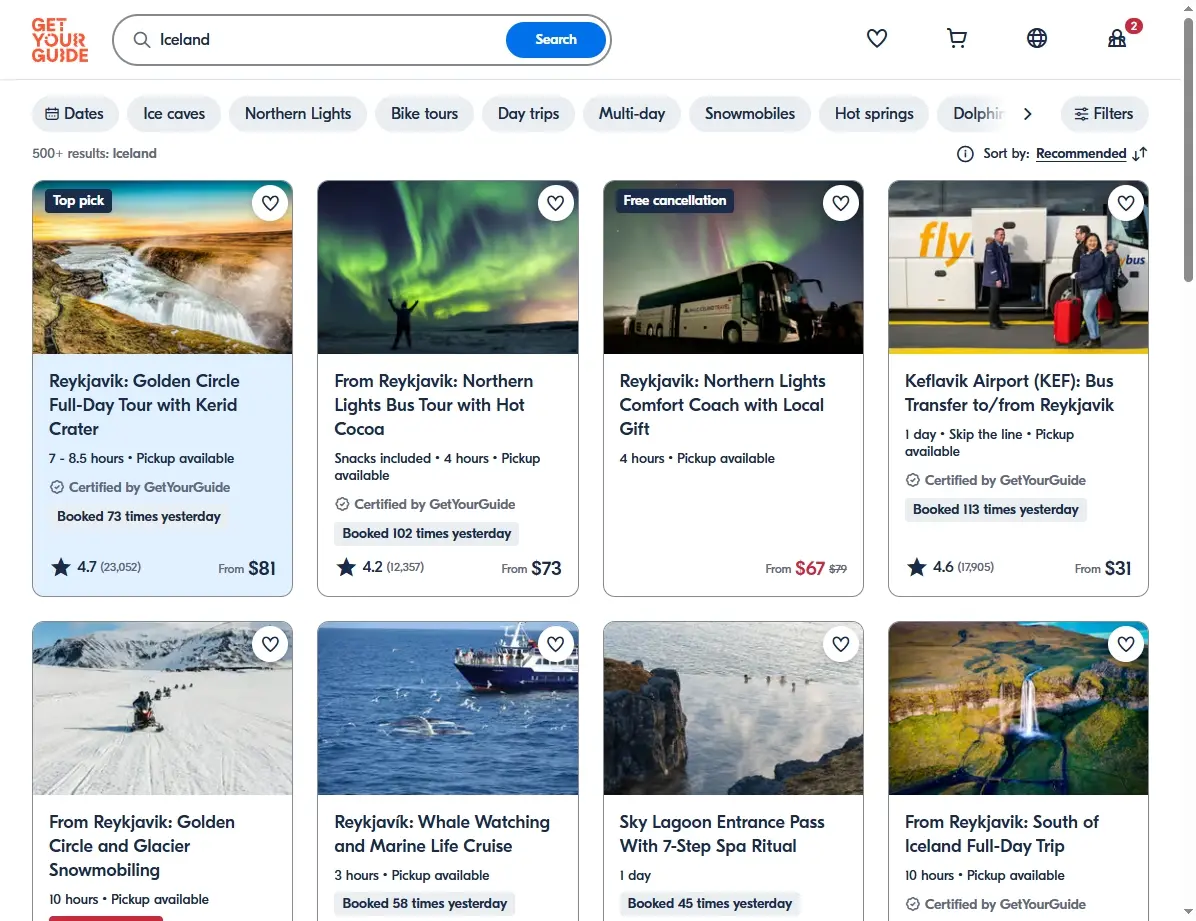Open Whale Watching and Marine Life Cruise title

[442, 834]
